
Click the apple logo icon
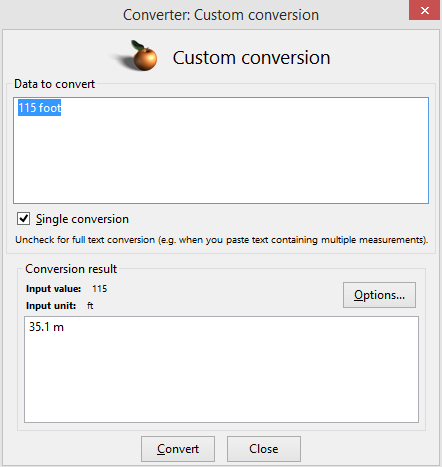point(139,56)
